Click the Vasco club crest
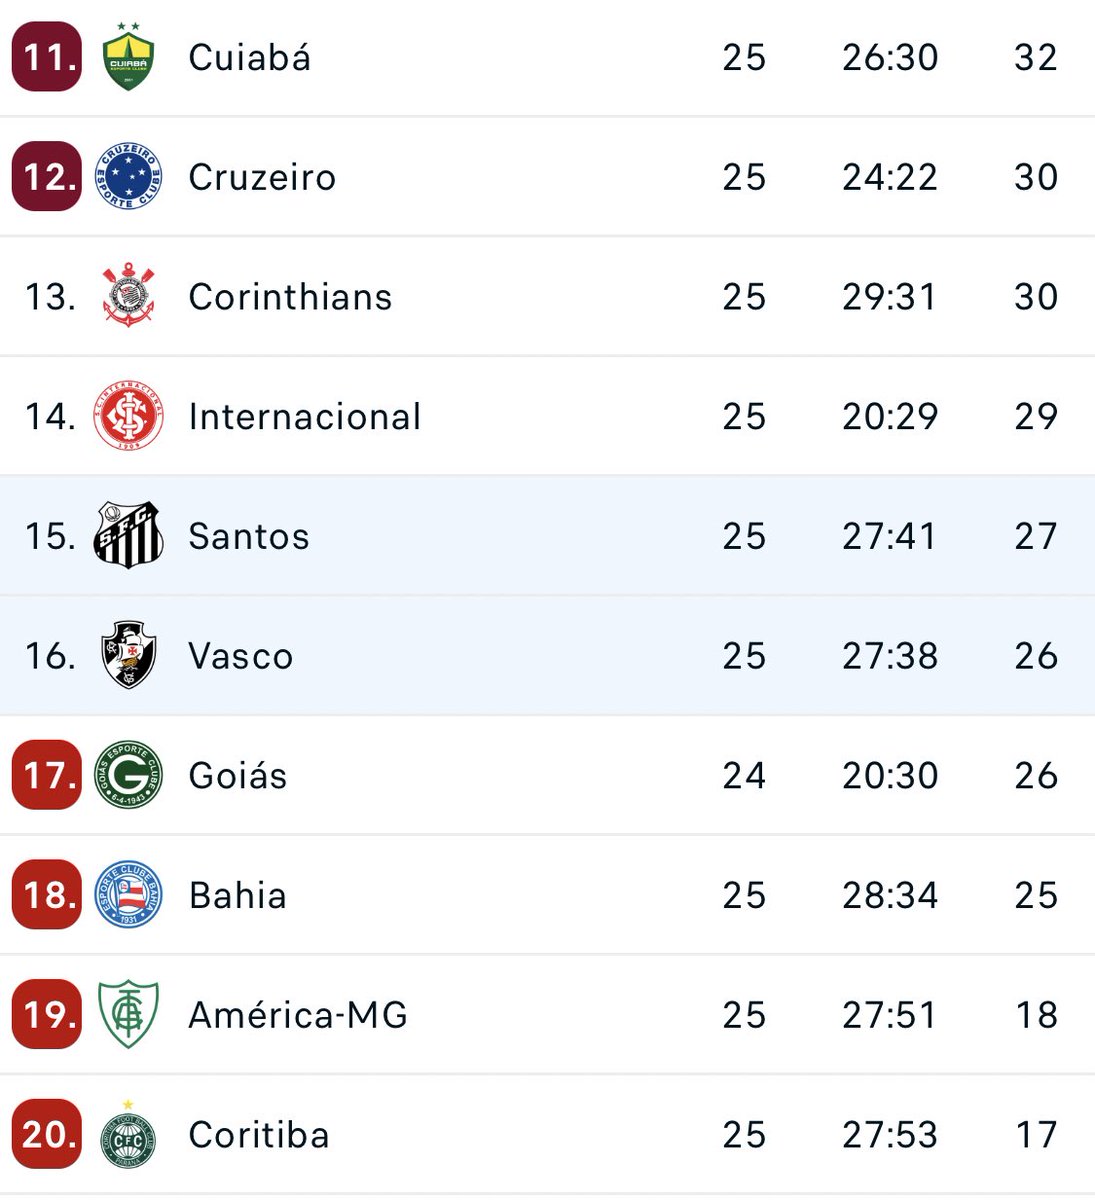The width and height of the screenshot is (1095, 1200). click(129, 656)
